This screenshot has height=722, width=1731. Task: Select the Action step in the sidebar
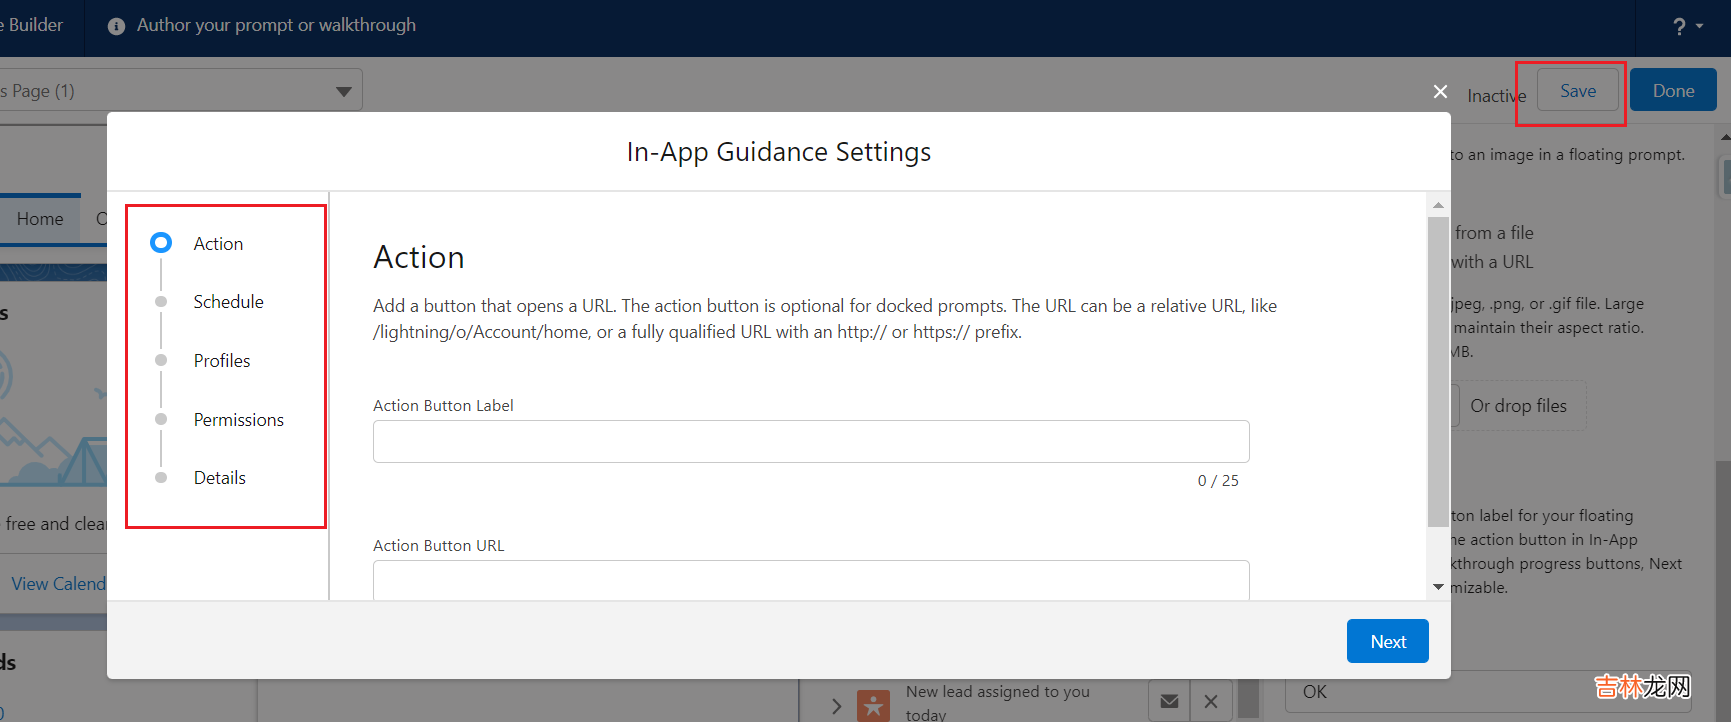click(x=218, y=244)
